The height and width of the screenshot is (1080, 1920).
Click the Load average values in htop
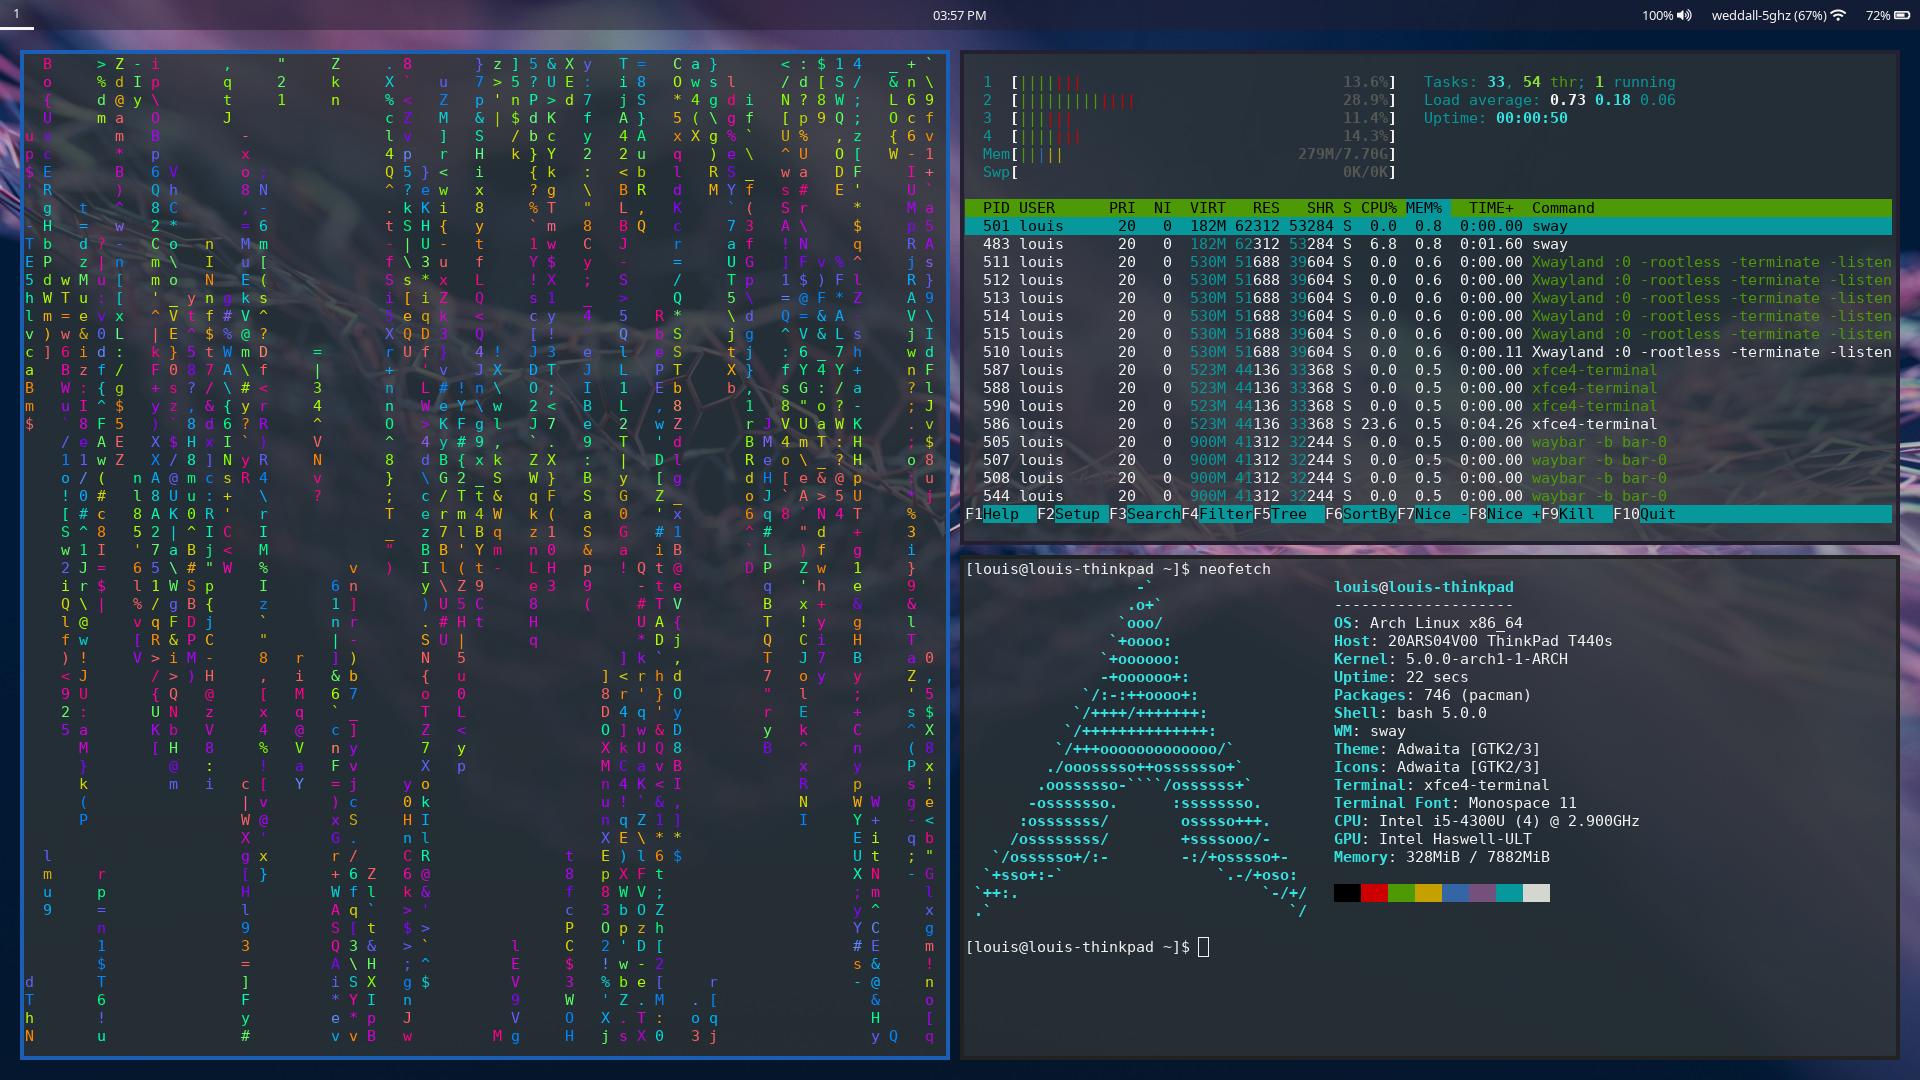click(1613, 100)
